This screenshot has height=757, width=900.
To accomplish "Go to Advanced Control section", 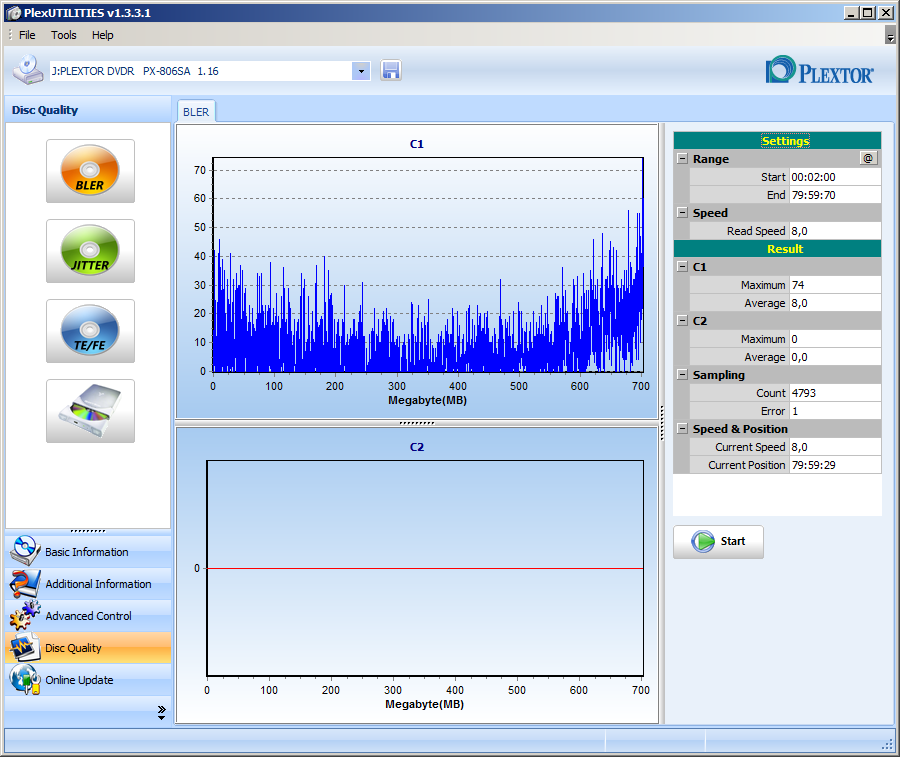I will [88, 616].
